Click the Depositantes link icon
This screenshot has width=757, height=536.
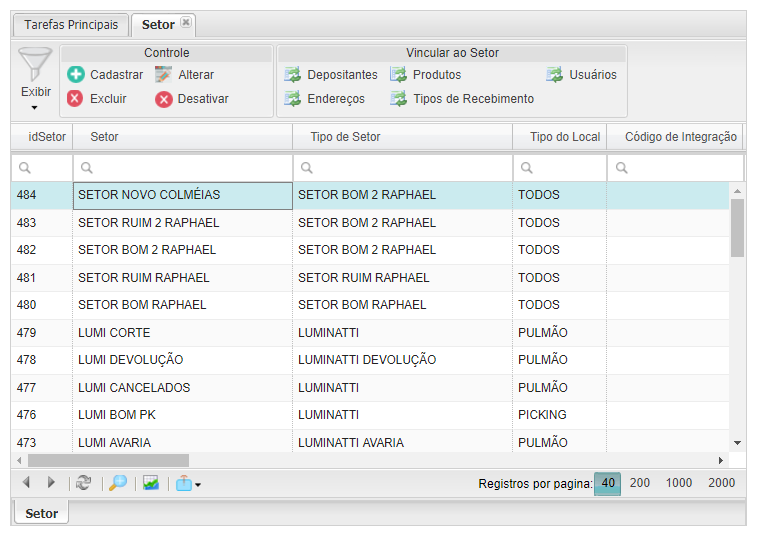click(293, 74)
